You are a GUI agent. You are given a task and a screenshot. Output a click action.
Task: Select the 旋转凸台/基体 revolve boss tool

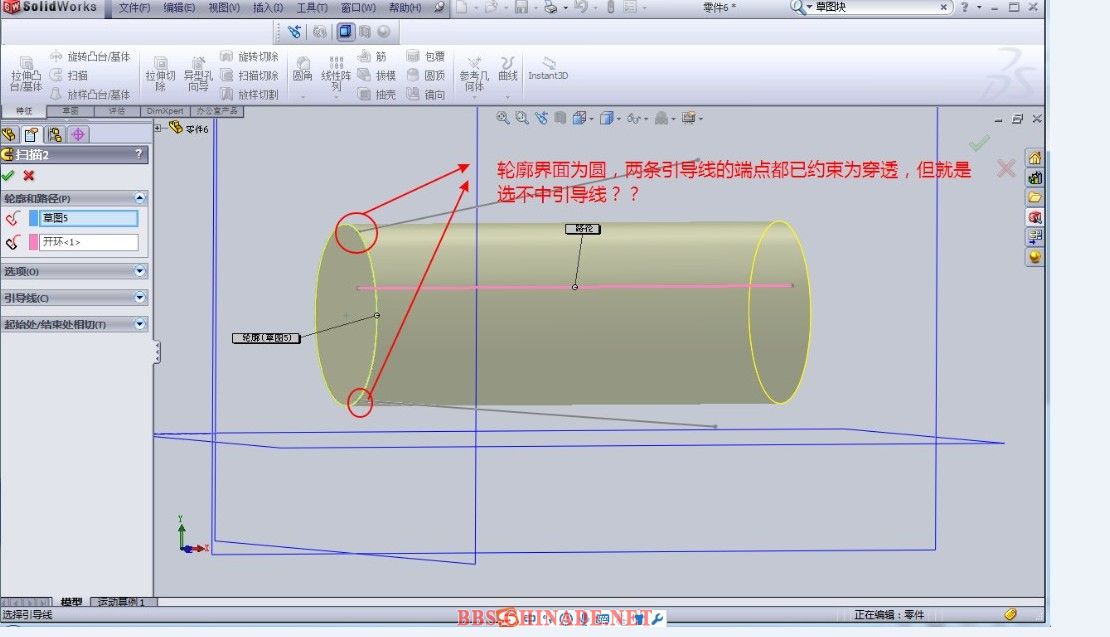pos(90,56)
